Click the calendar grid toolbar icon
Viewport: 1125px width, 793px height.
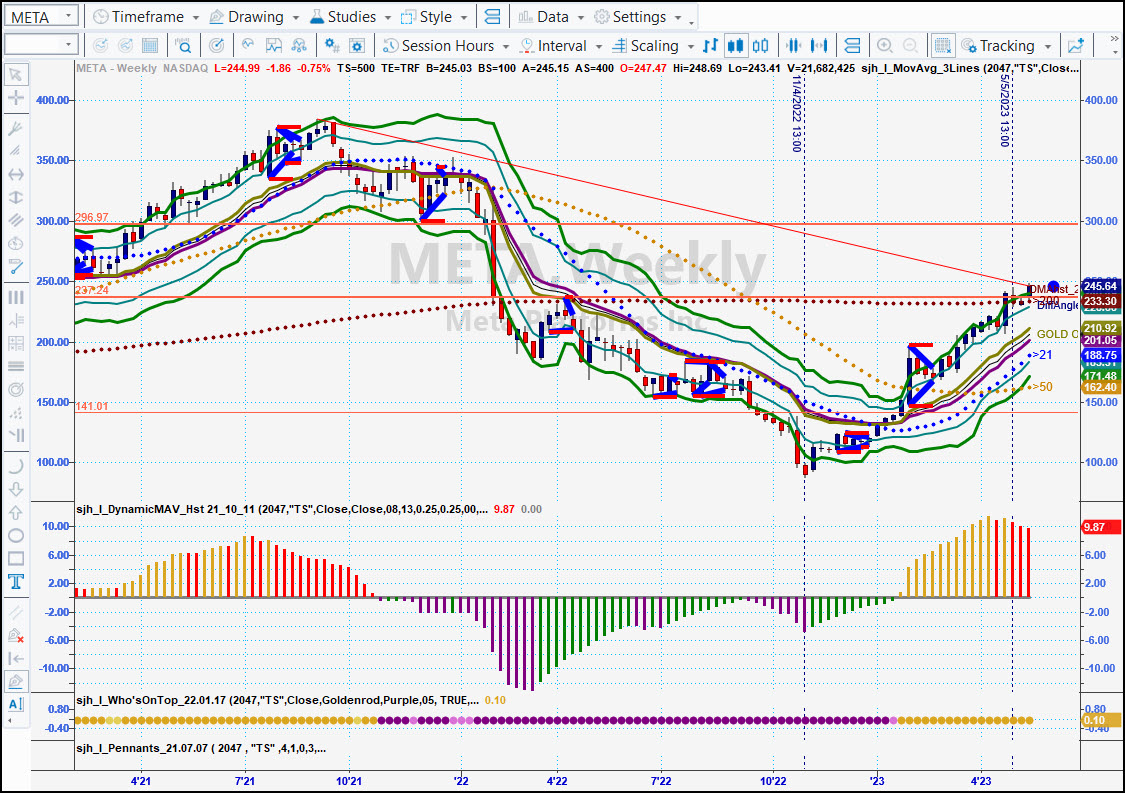150,46
